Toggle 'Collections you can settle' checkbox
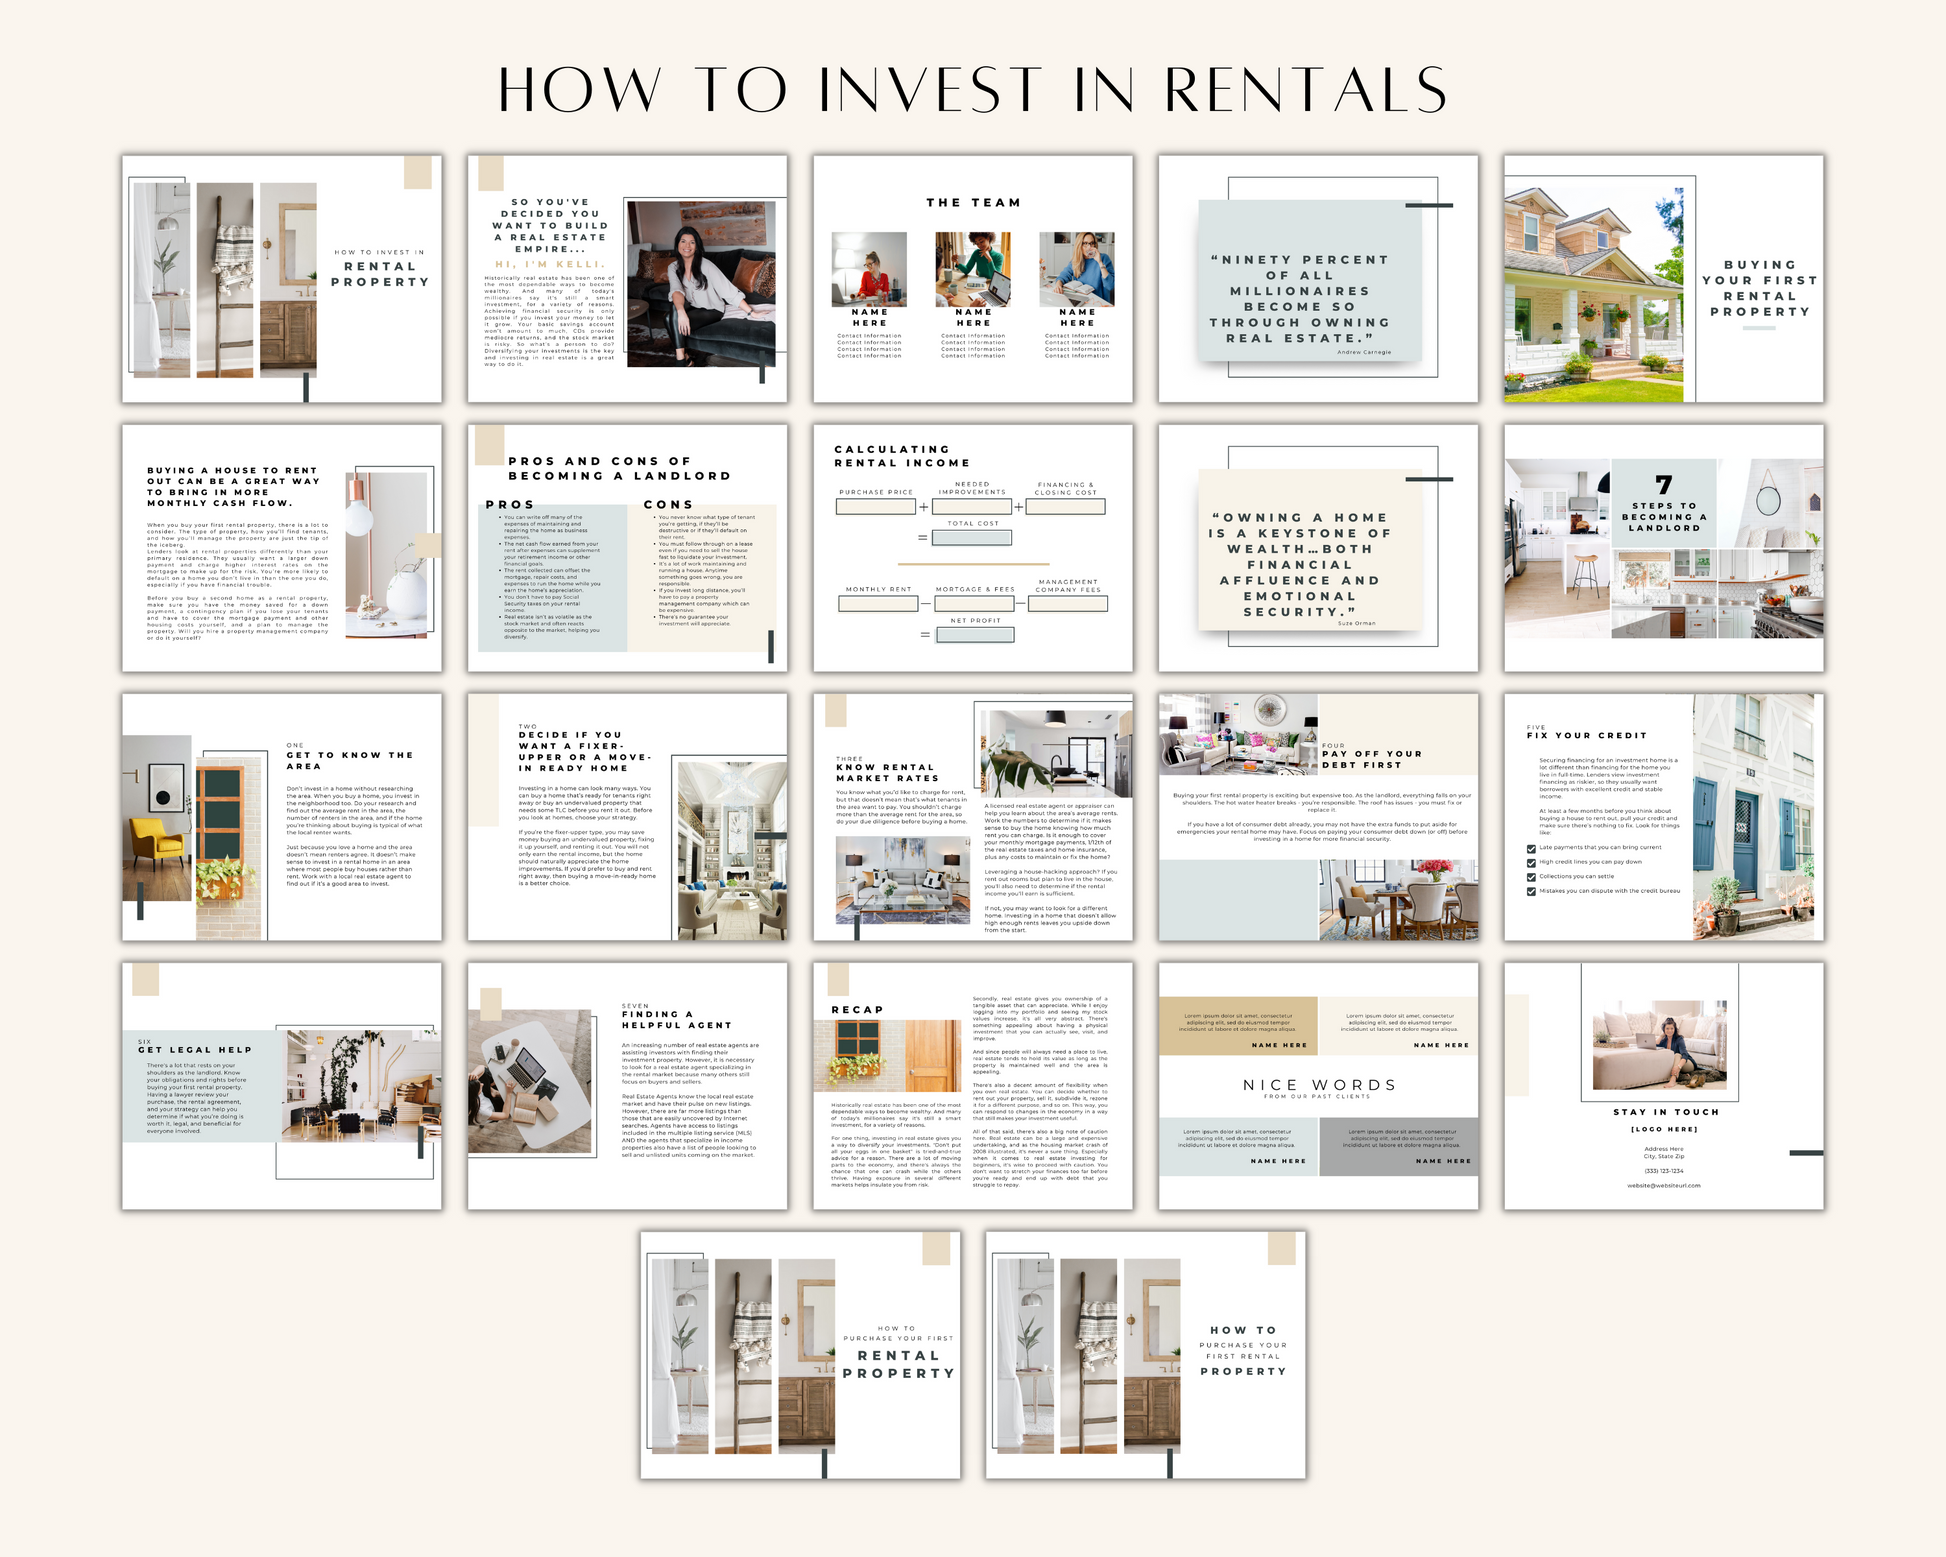The image size is (1946, 1557). coord(1531,877)
